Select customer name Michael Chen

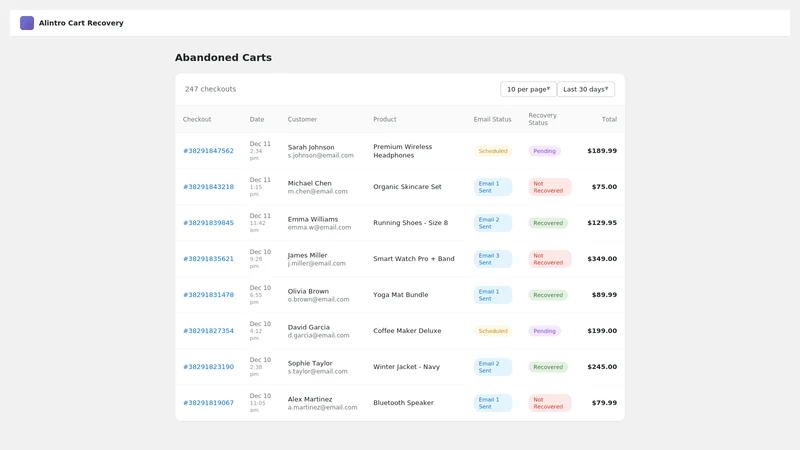tap(309, 183)
